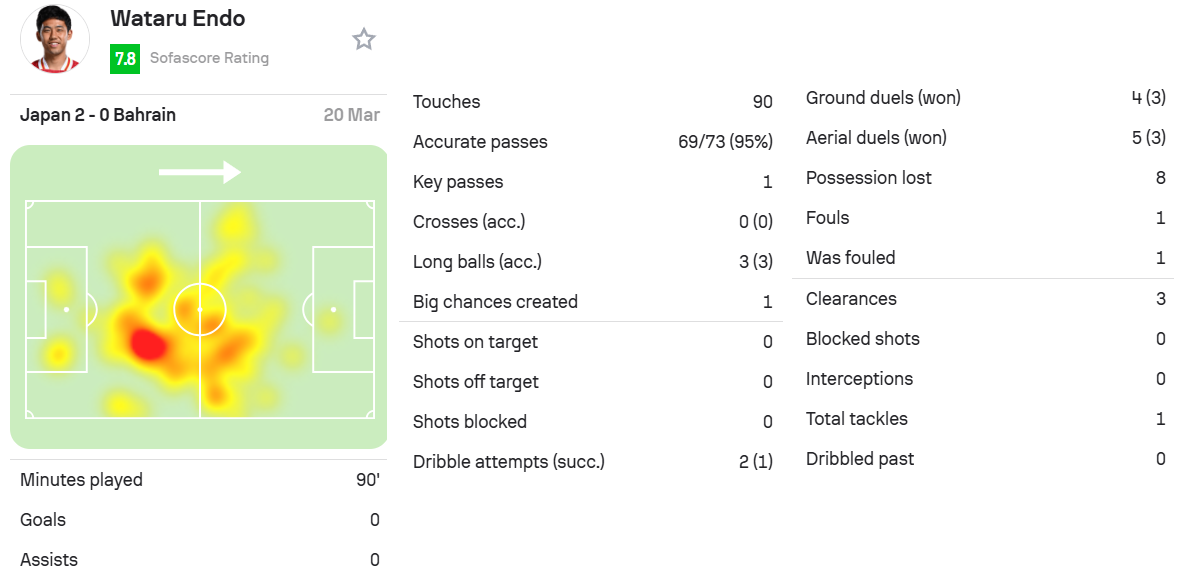Select the Ground duels (won) row
The image size is (1185, 576).
985,98
